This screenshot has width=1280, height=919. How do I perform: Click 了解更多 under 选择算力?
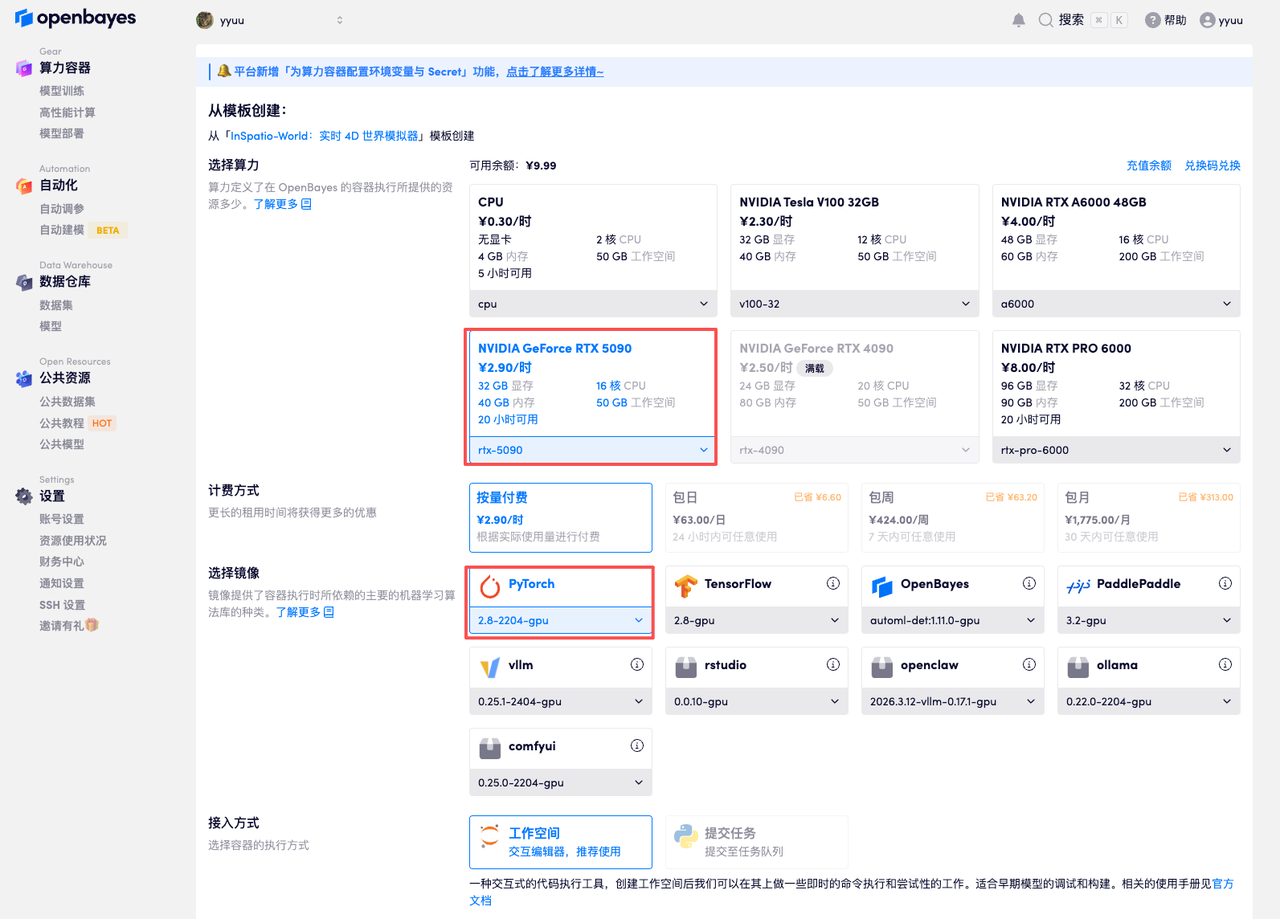click(282, 204)
